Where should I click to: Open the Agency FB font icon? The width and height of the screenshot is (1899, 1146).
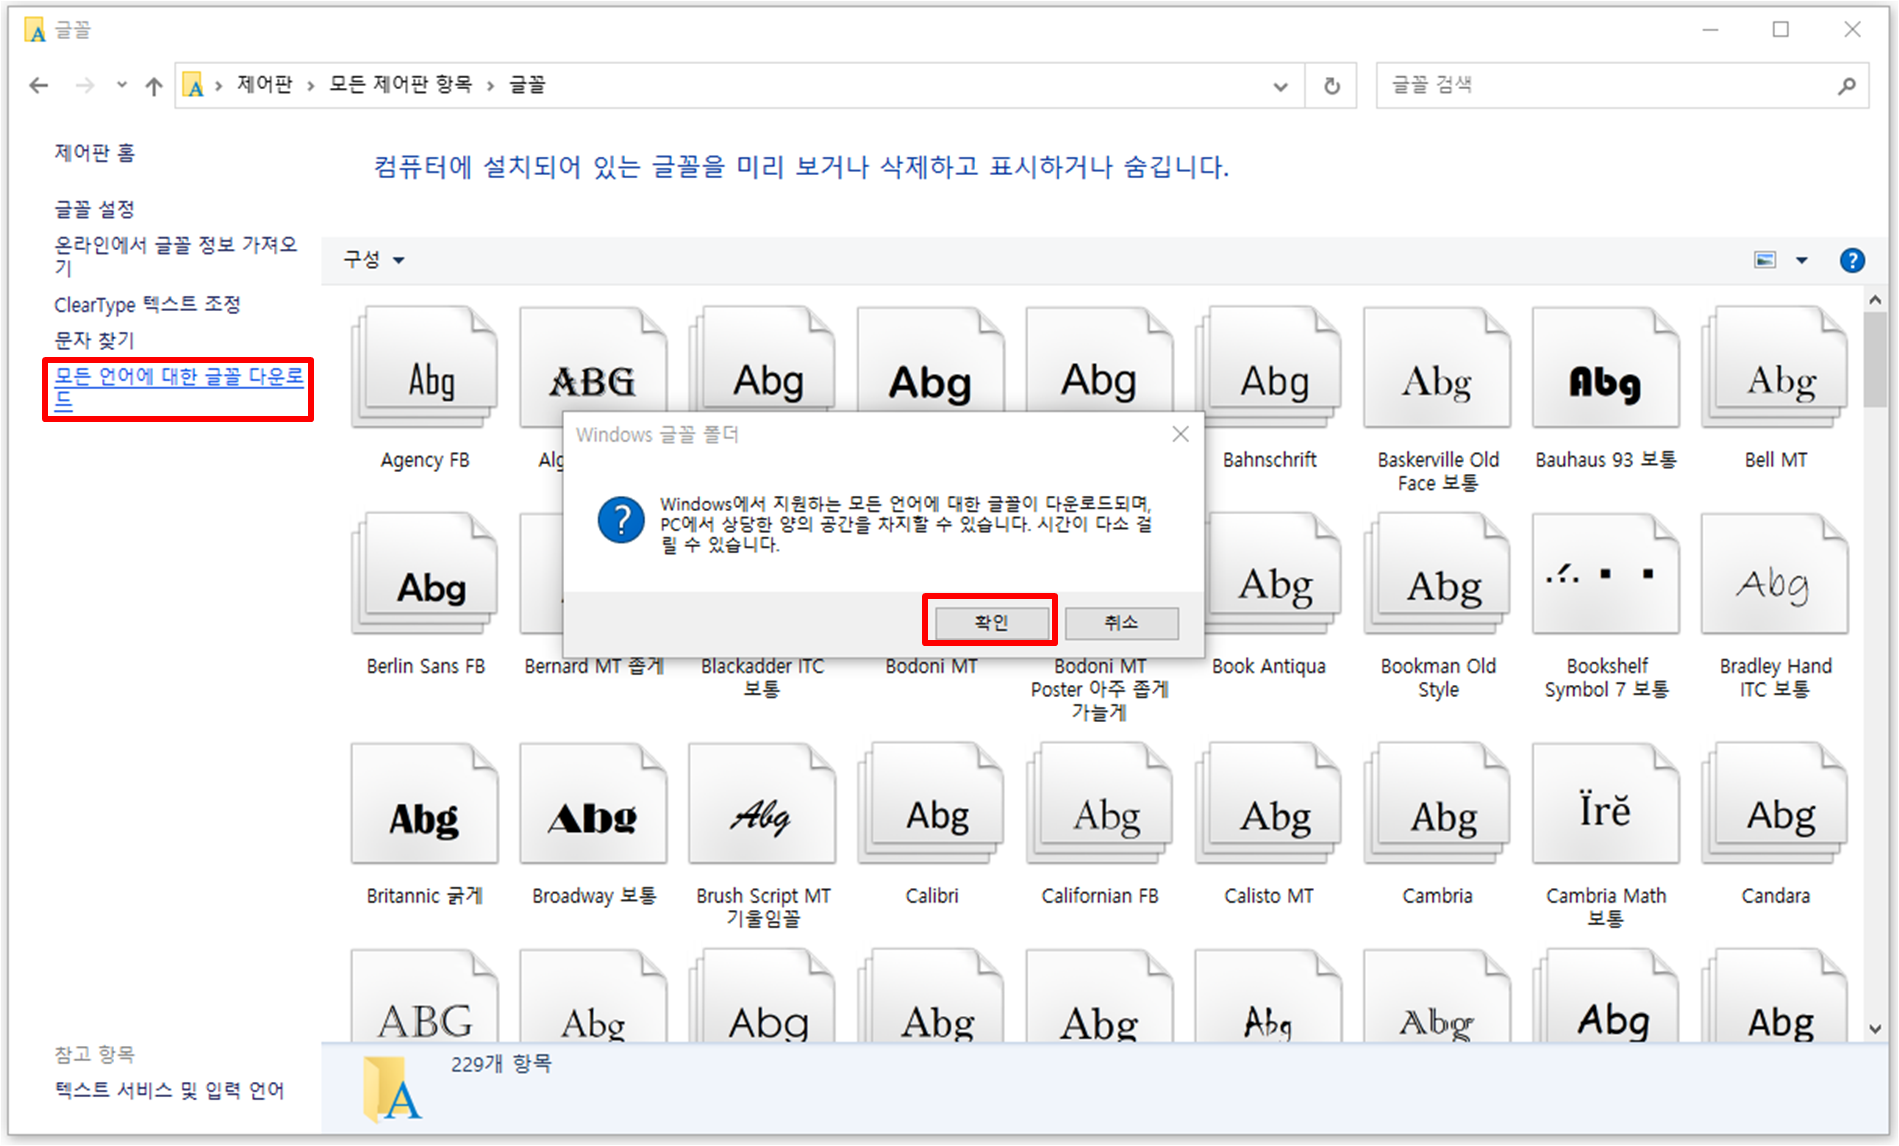coord(424,368)
